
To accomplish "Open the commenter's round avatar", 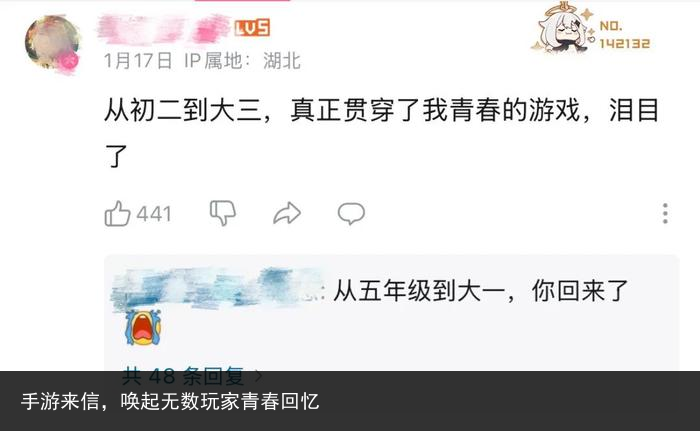I will coord(52,42).
